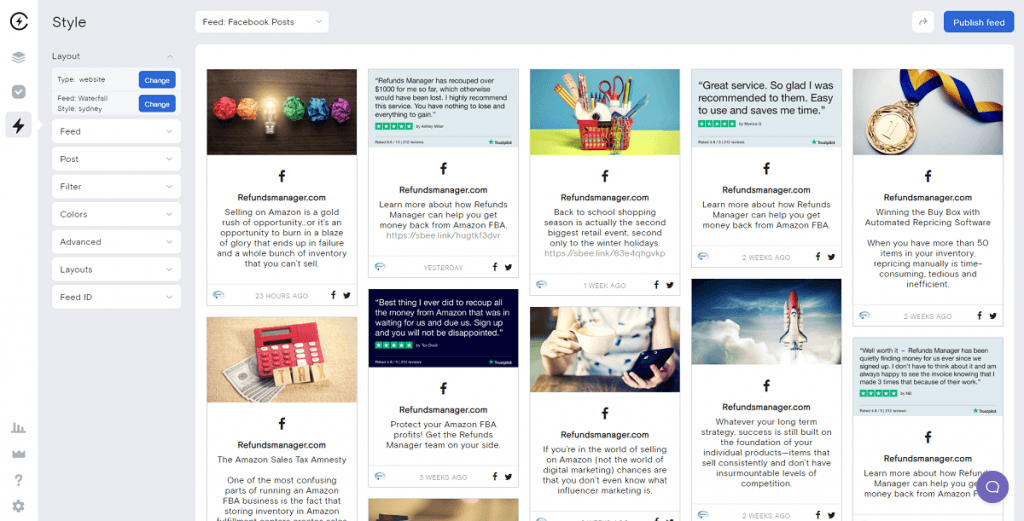Click the rocket launch image
Screen dimensions: 1024x521
click(x=767, y=322)
